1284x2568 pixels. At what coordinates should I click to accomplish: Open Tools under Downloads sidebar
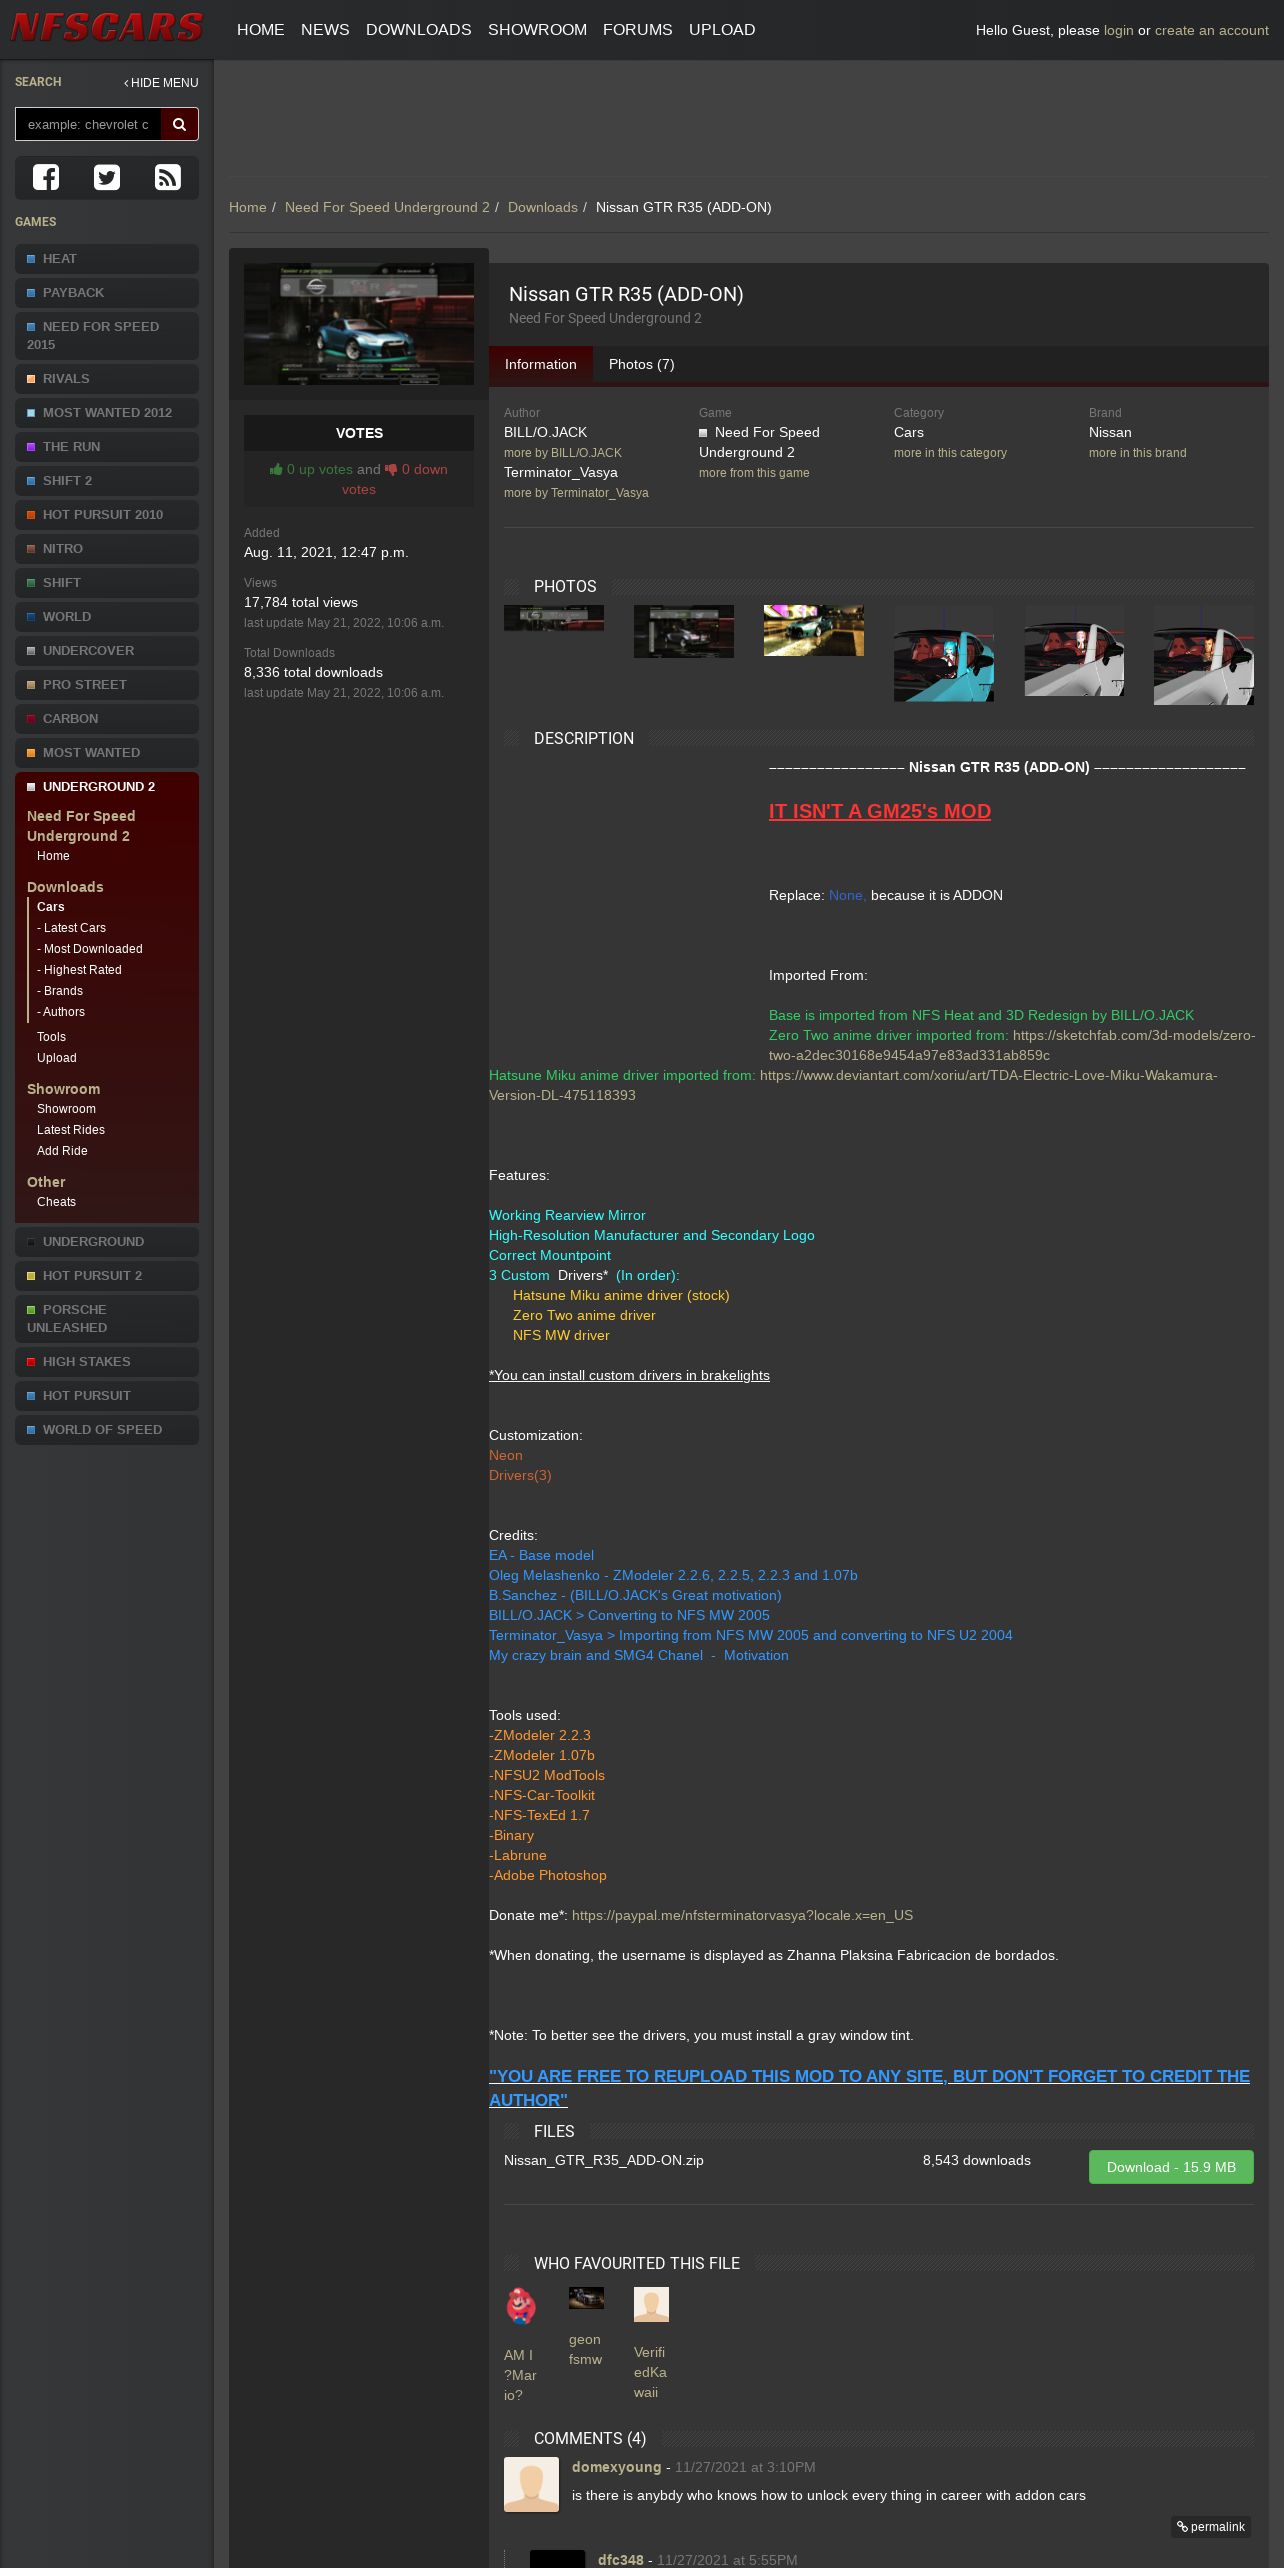coord(51,1037)
